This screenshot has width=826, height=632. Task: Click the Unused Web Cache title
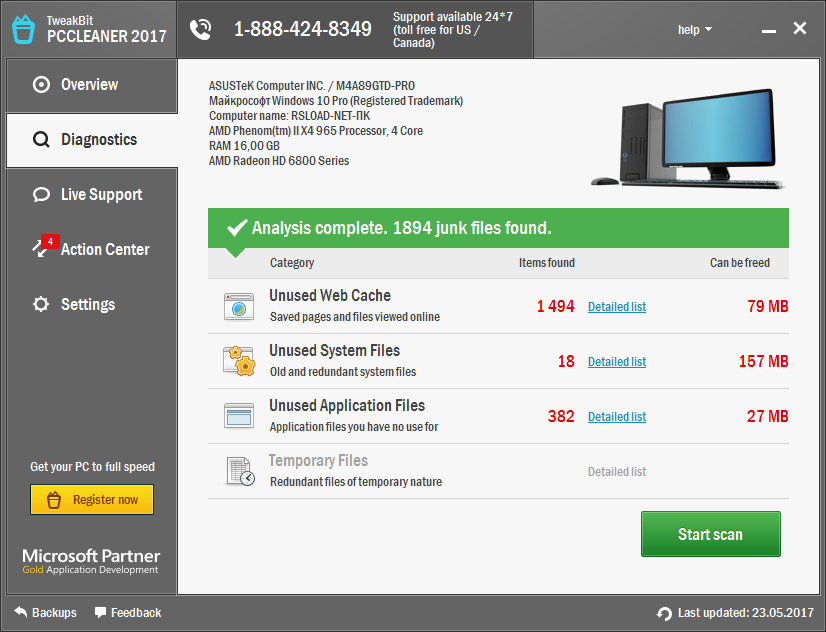tap(330, 295)
